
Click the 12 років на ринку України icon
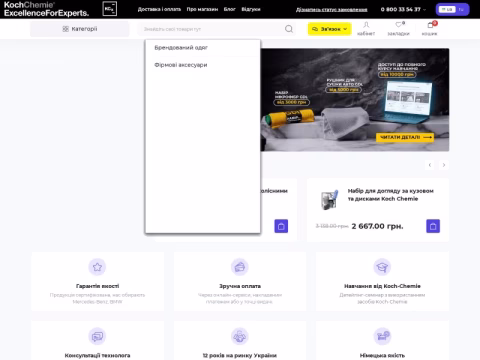[x=240, y=336]
